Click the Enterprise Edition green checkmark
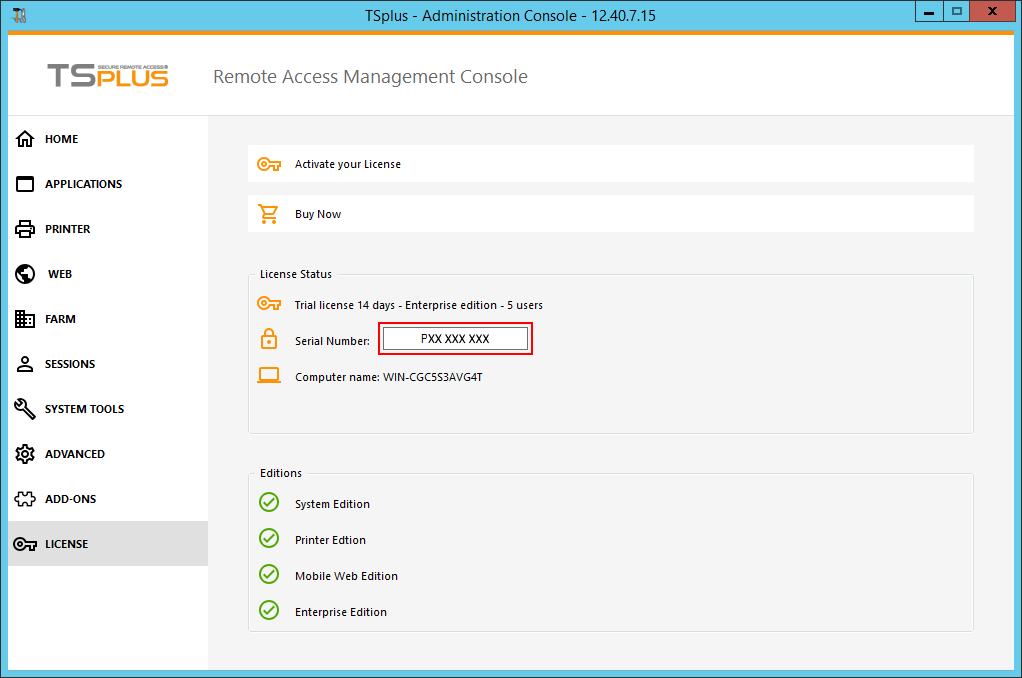1022x678 pixels. 269,611
